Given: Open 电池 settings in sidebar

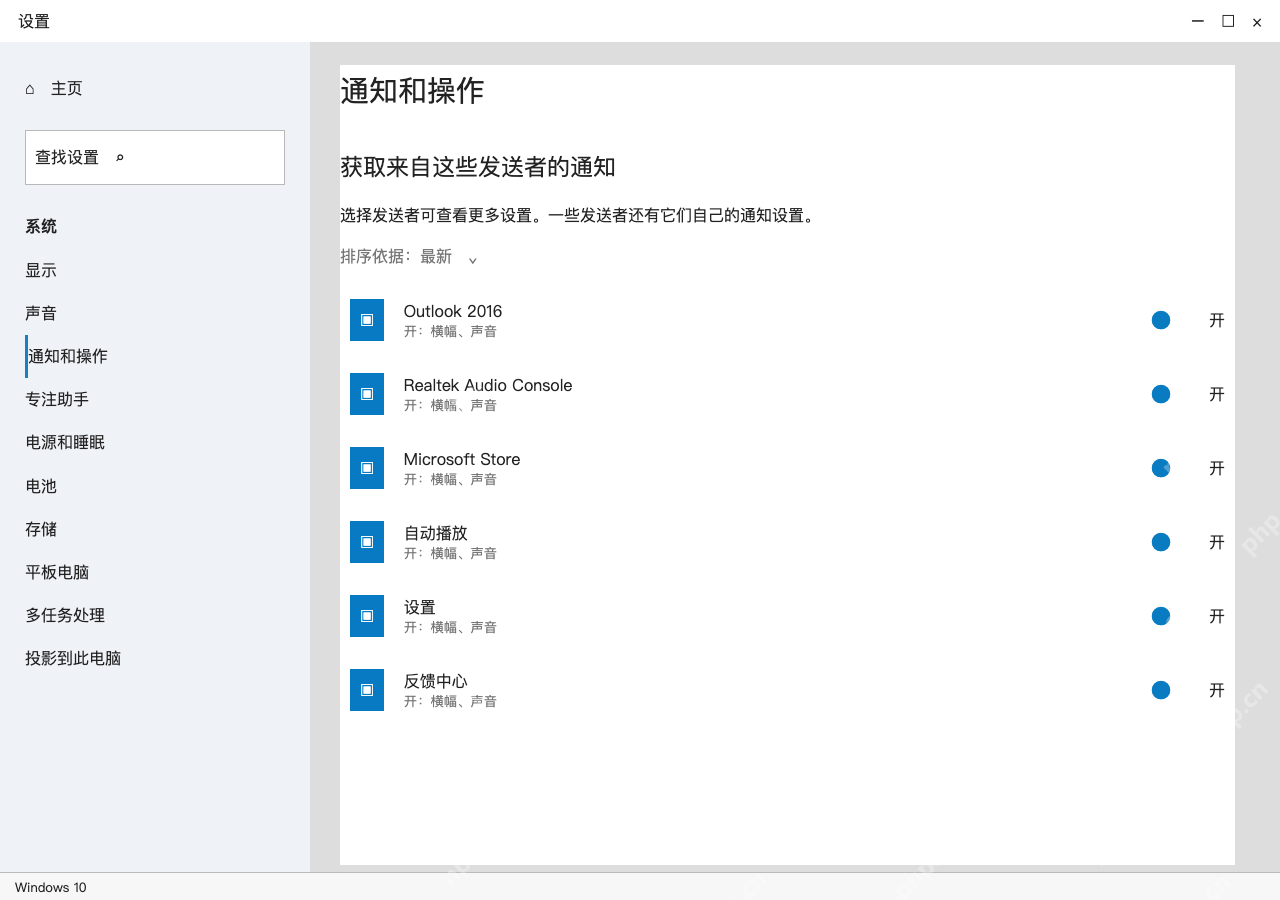Looking at the screenshot, I should pos(41,486).
